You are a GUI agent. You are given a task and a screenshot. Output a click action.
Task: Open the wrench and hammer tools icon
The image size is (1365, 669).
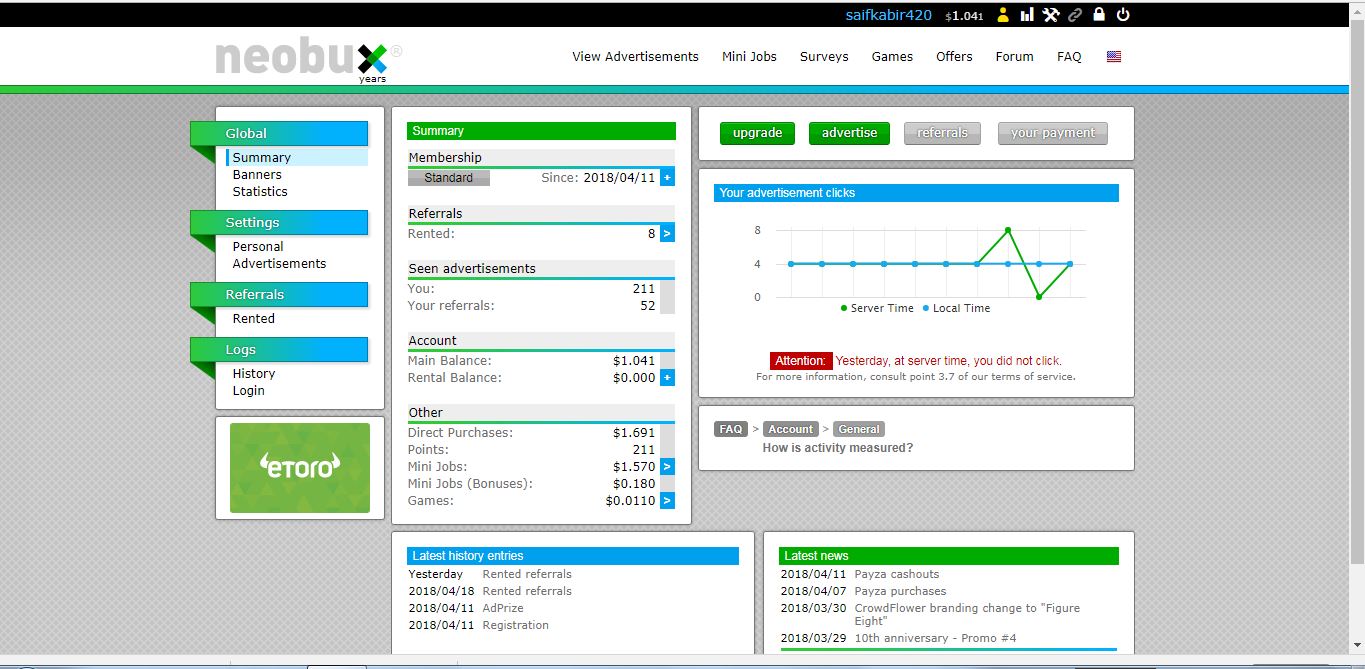1051,15
